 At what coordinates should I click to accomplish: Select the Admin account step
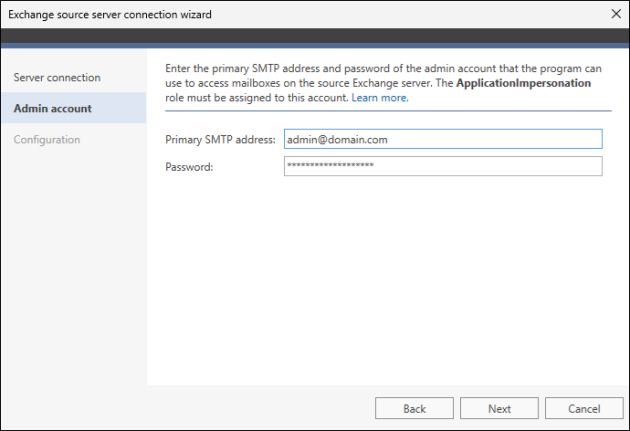tap(74, 108)
